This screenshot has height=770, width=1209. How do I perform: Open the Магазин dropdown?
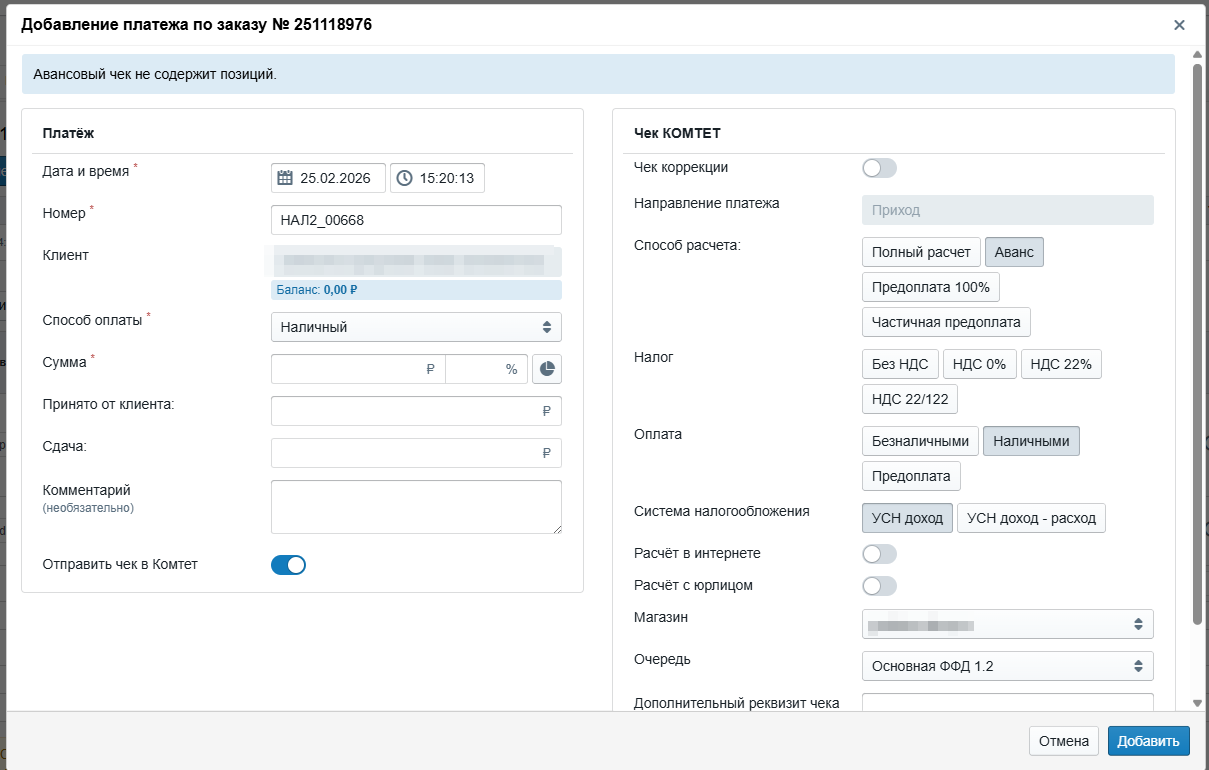tap(1008, 624)
